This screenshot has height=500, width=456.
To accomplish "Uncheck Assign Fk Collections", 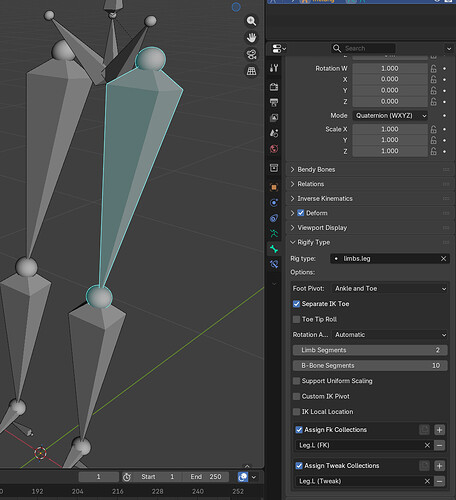I will pos(299,430).
